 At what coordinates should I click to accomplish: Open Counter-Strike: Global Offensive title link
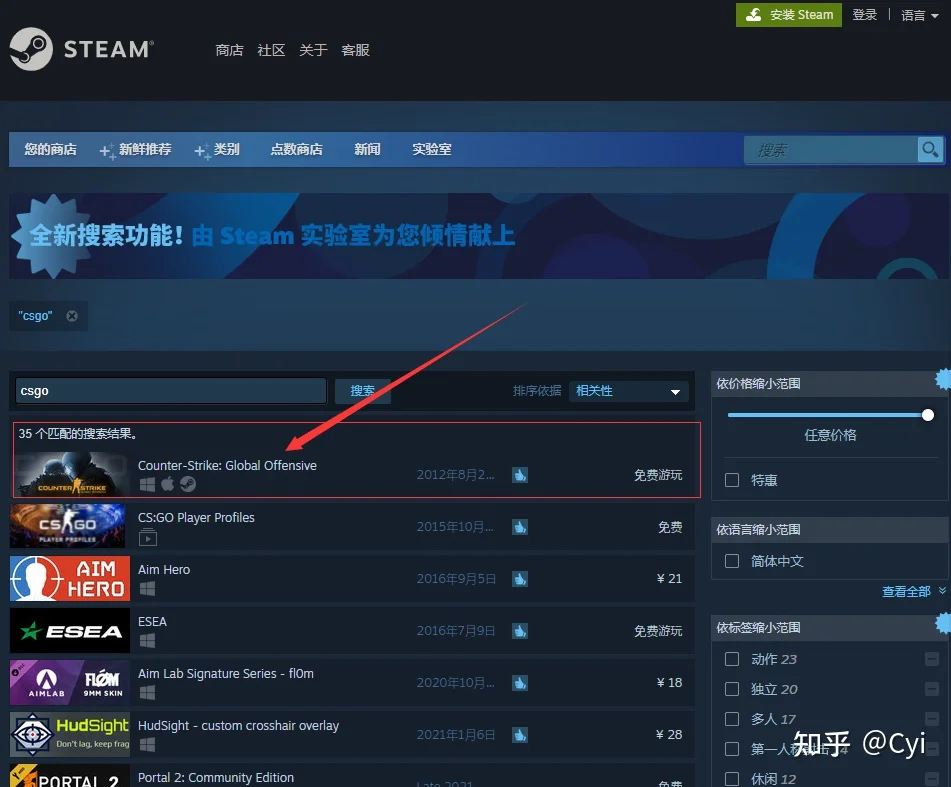tap(227, 466)
